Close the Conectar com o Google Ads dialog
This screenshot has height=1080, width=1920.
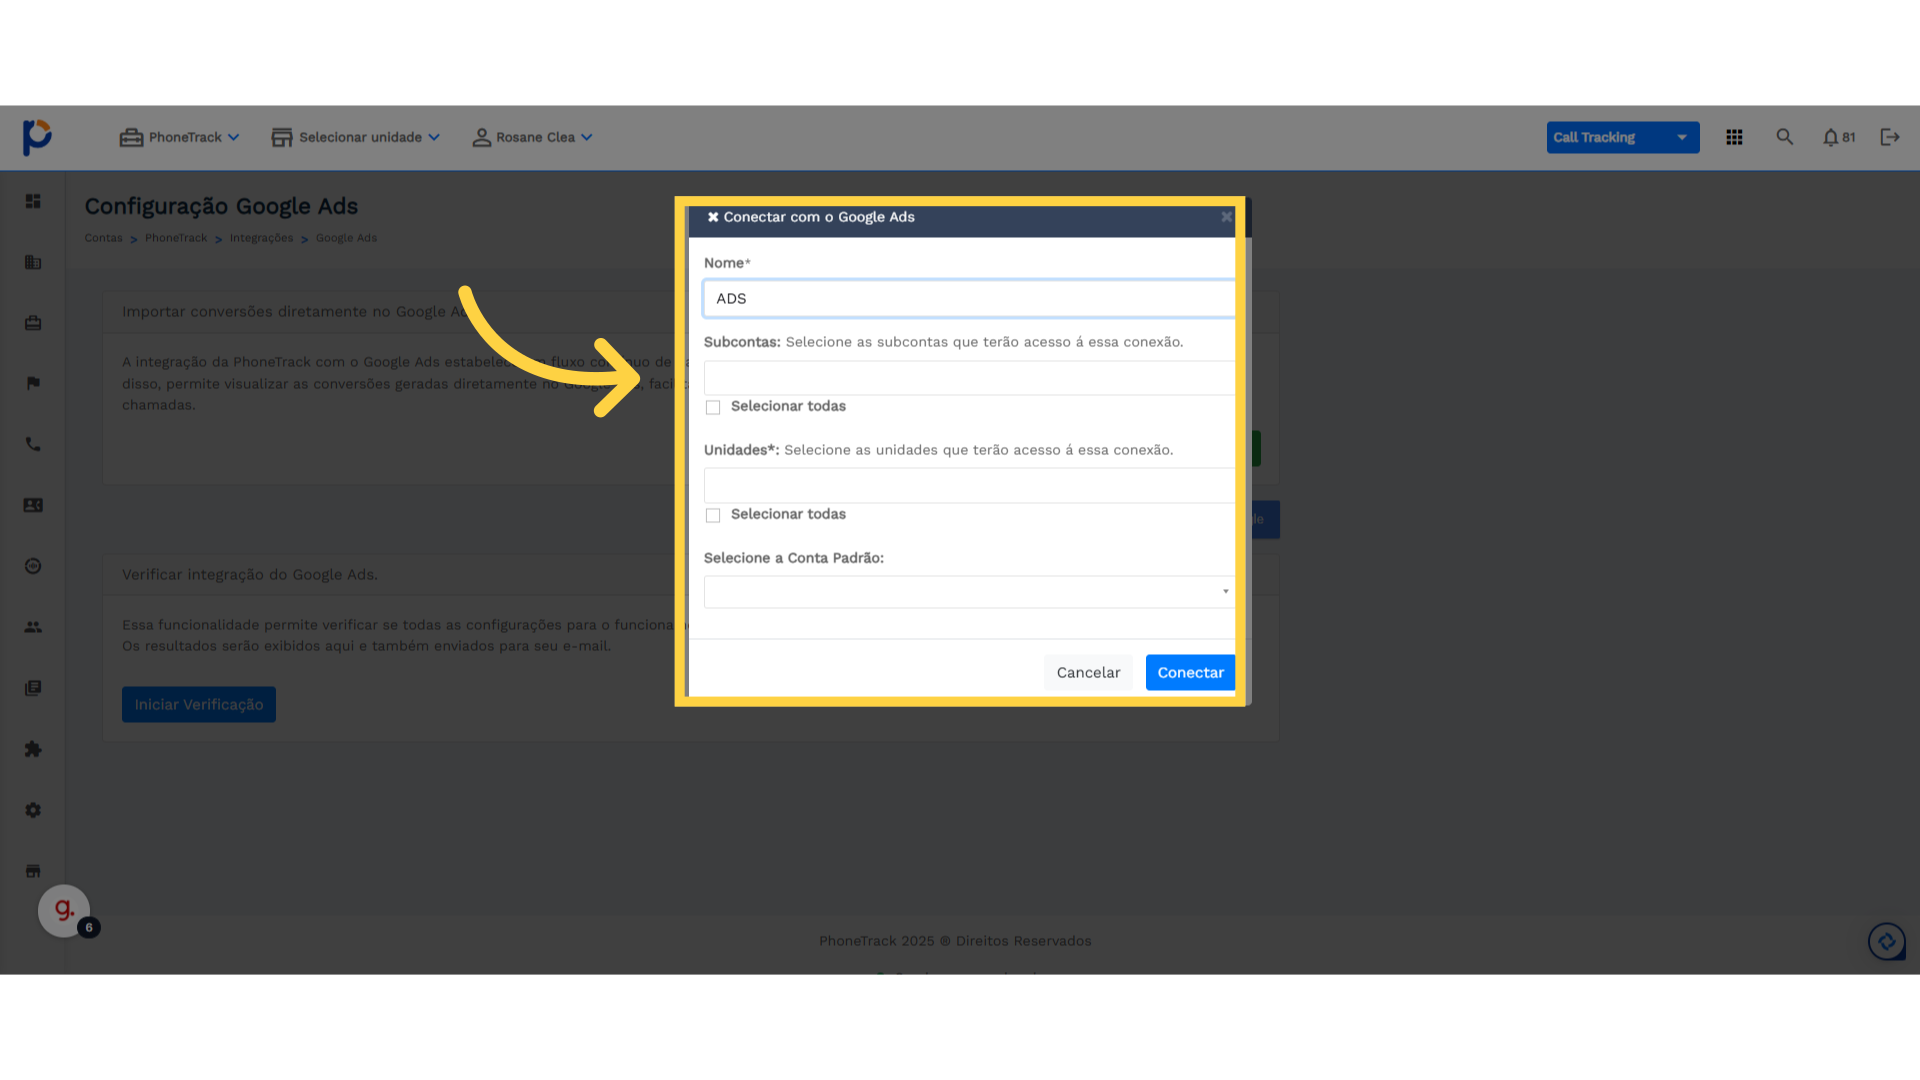pyautogui.click(x=1226, y=217)
